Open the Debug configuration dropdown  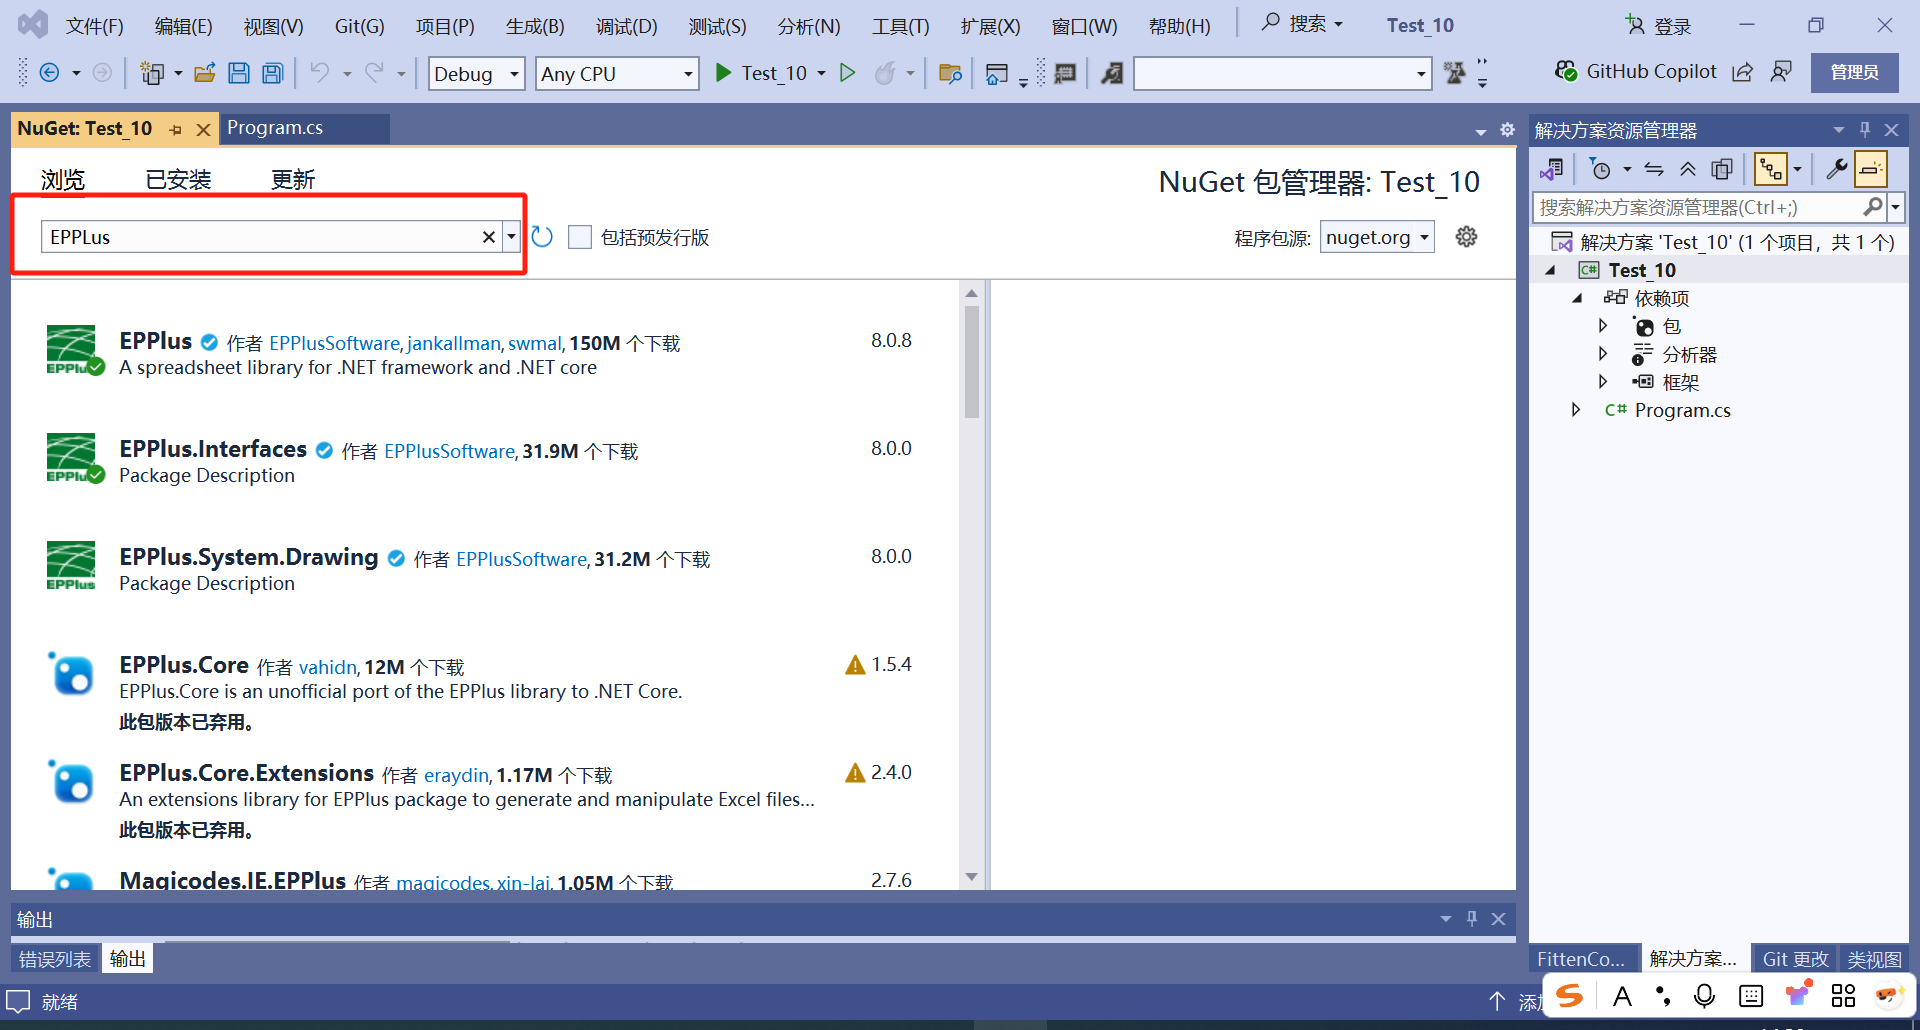(x=515, y=74)
